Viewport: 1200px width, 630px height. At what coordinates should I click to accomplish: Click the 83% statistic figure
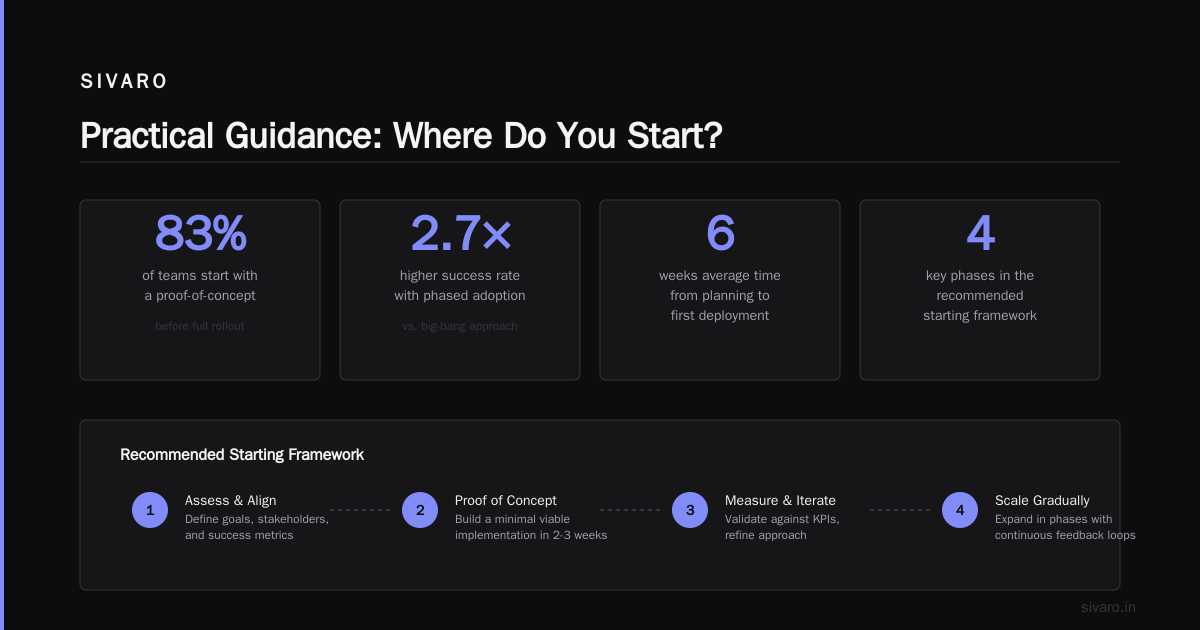coord(200,233)
